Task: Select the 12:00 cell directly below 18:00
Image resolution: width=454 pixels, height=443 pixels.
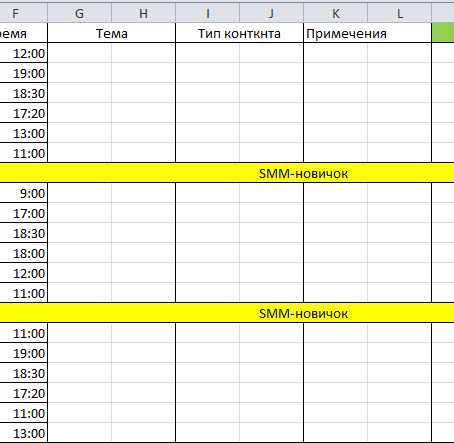Action: pyautogui.click(x=23, y=273)
